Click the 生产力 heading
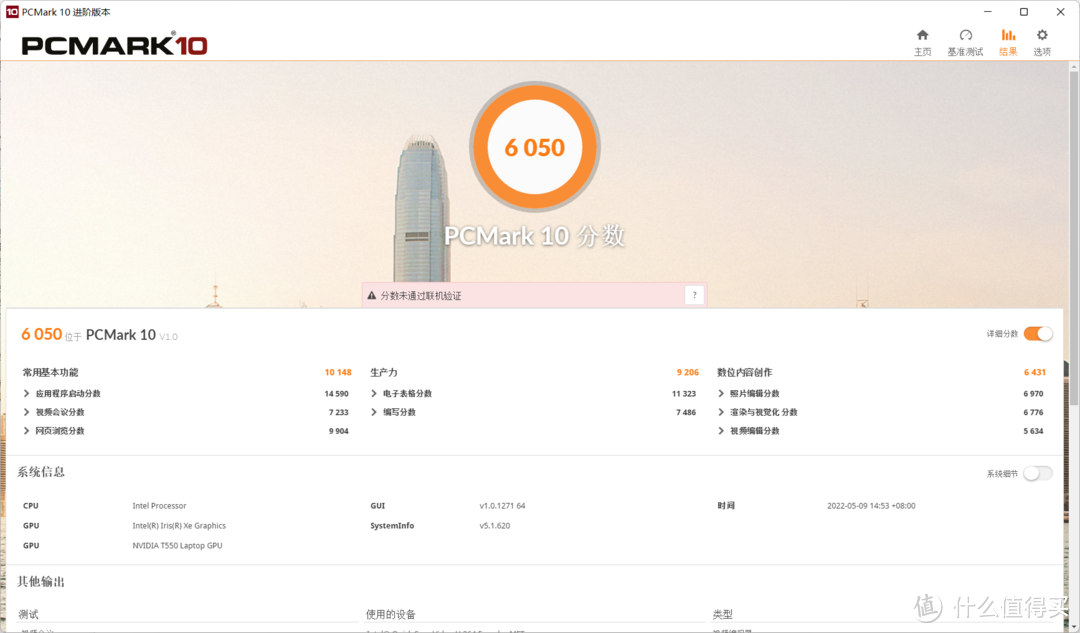The width and height of the screenshot is (1080, 633). [384, 372]
